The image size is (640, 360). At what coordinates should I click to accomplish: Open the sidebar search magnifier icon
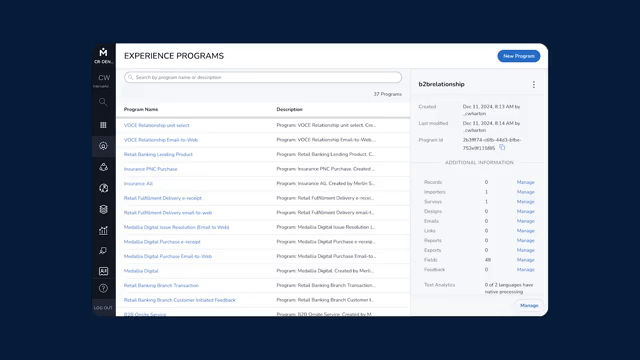[x=103, y=102]
